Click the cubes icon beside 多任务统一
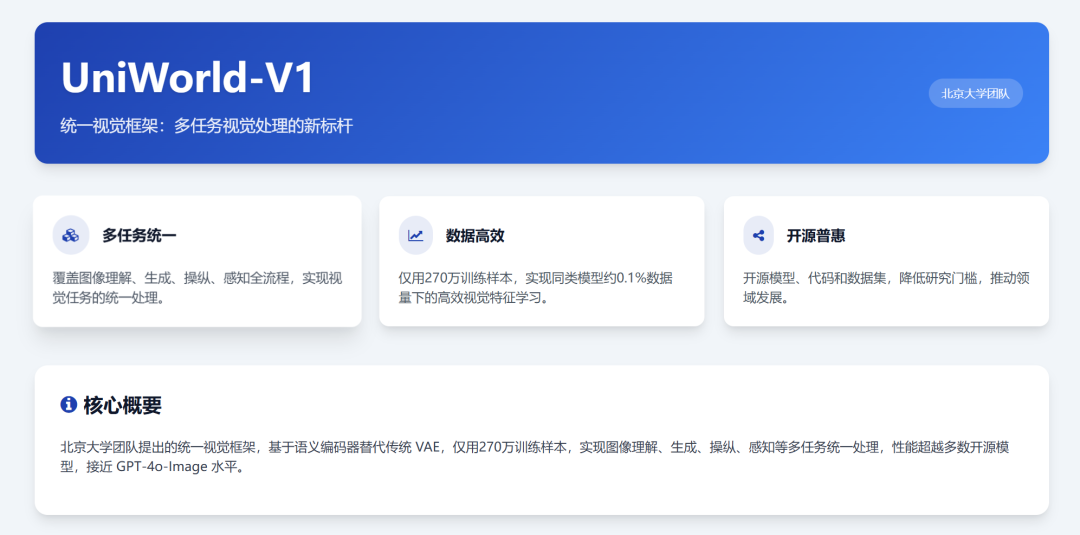 70,235
